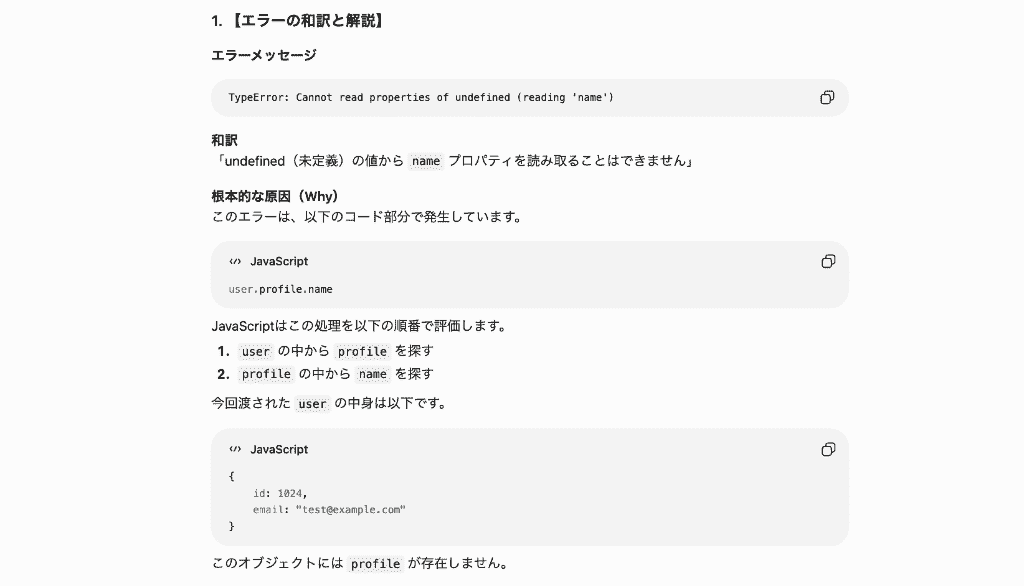Screen dimensions: 1024x586
Task: Click the email test@example.com code line
Action: [329, 510]
